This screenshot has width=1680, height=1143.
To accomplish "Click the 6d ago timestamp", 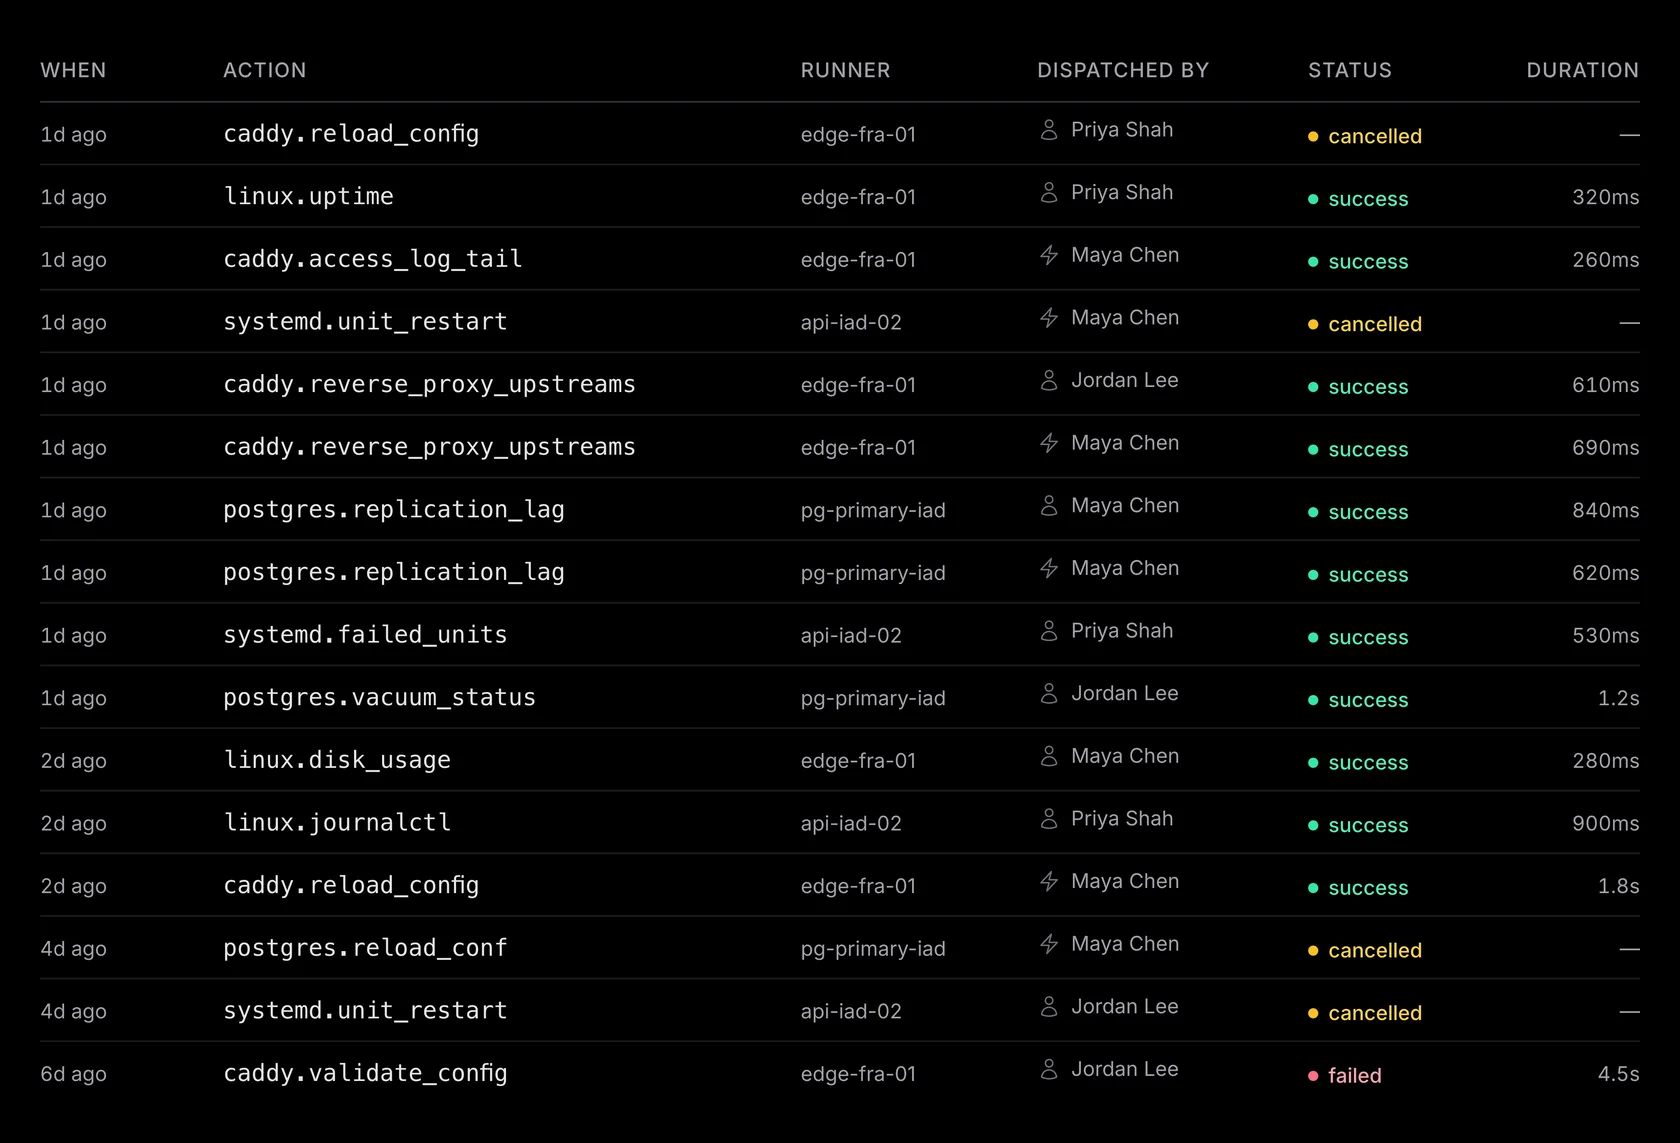I will point(73,1074).
